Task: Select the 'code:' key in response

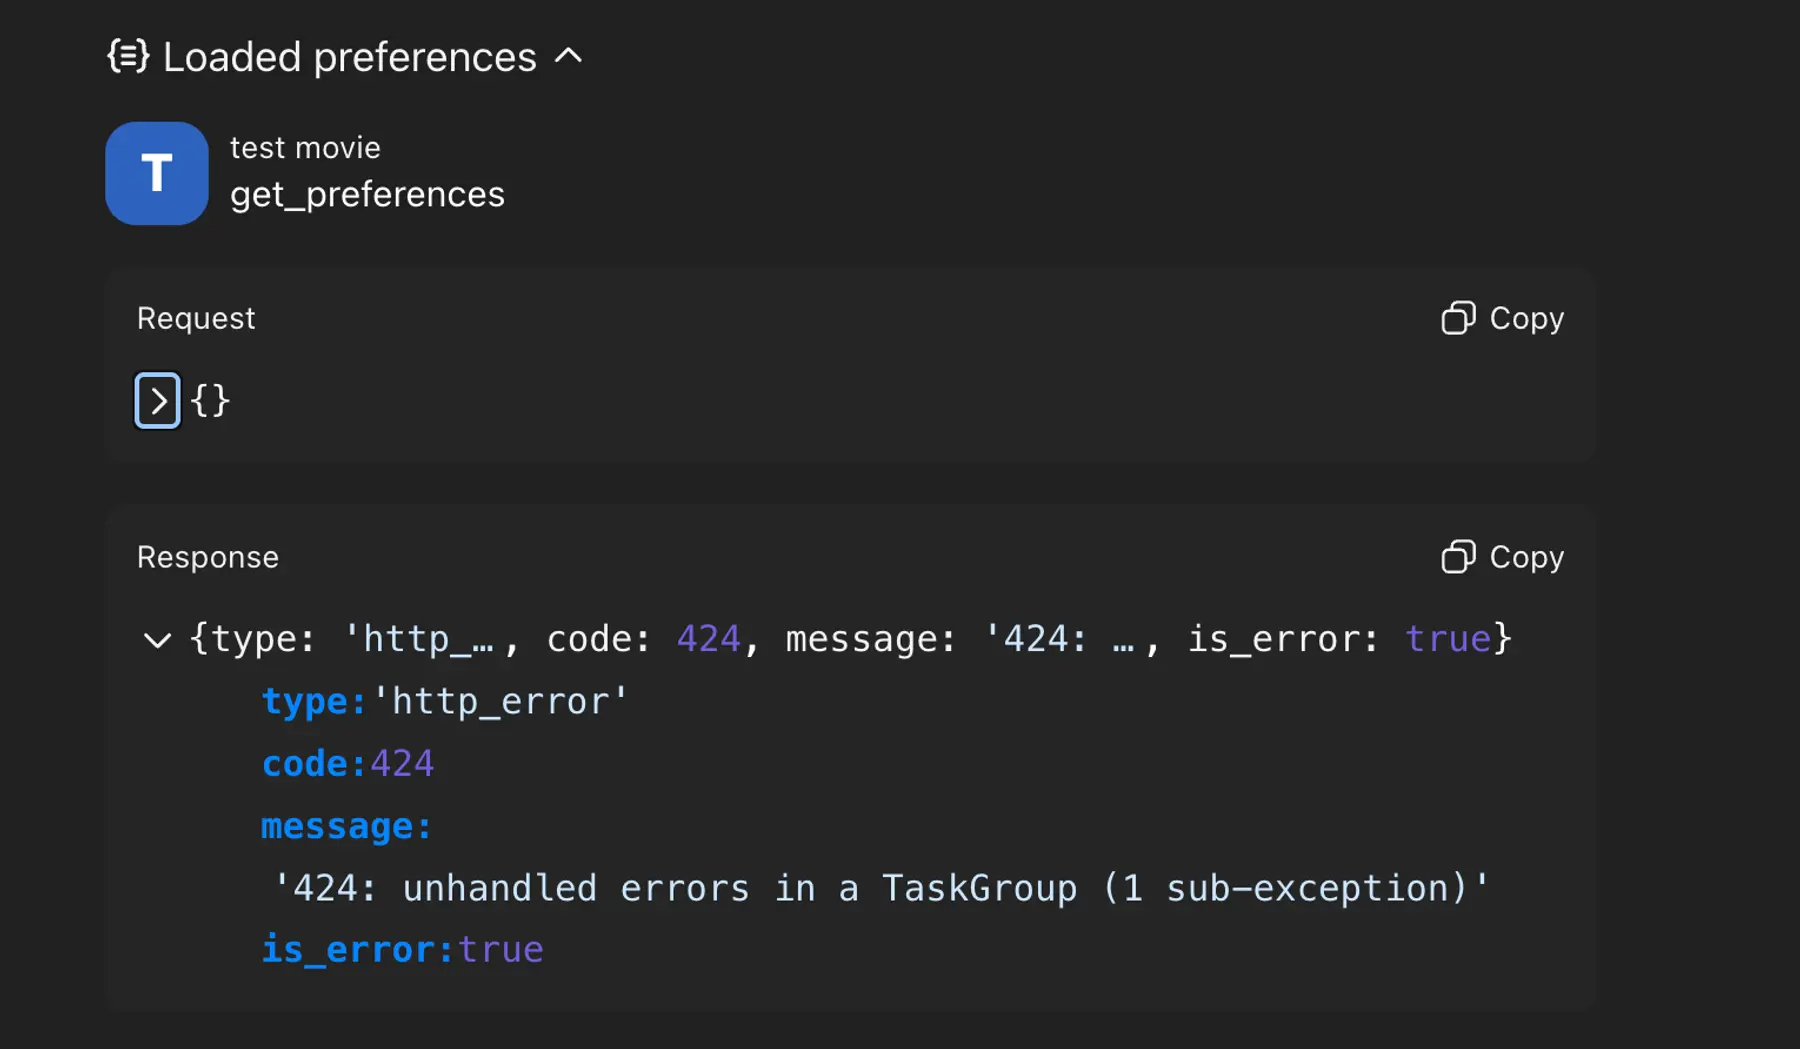Action: 314,764
